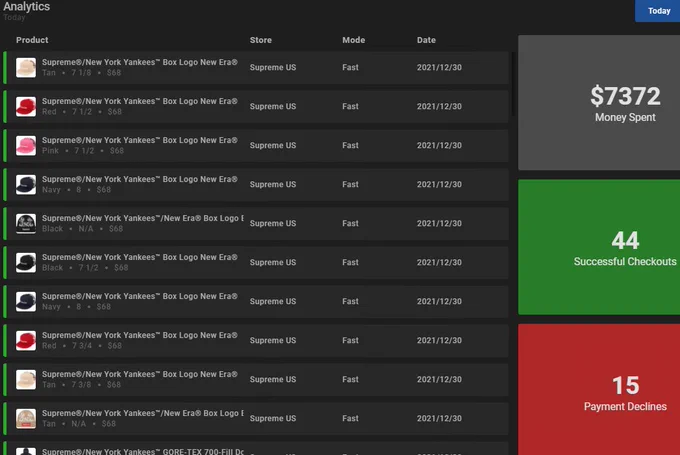Click the checkout list scrollbar
680x455 pixels.
pyautogui.click(x=513, y=84)
